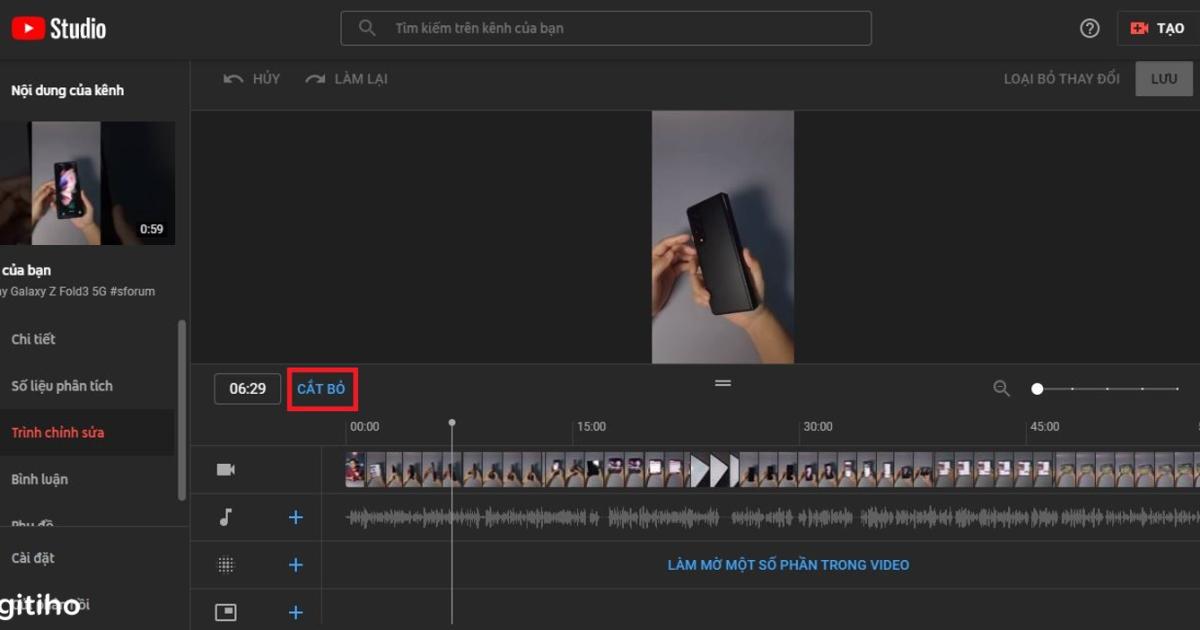
Task: Click the blur track dotted-grid icon
Action: 225,564
